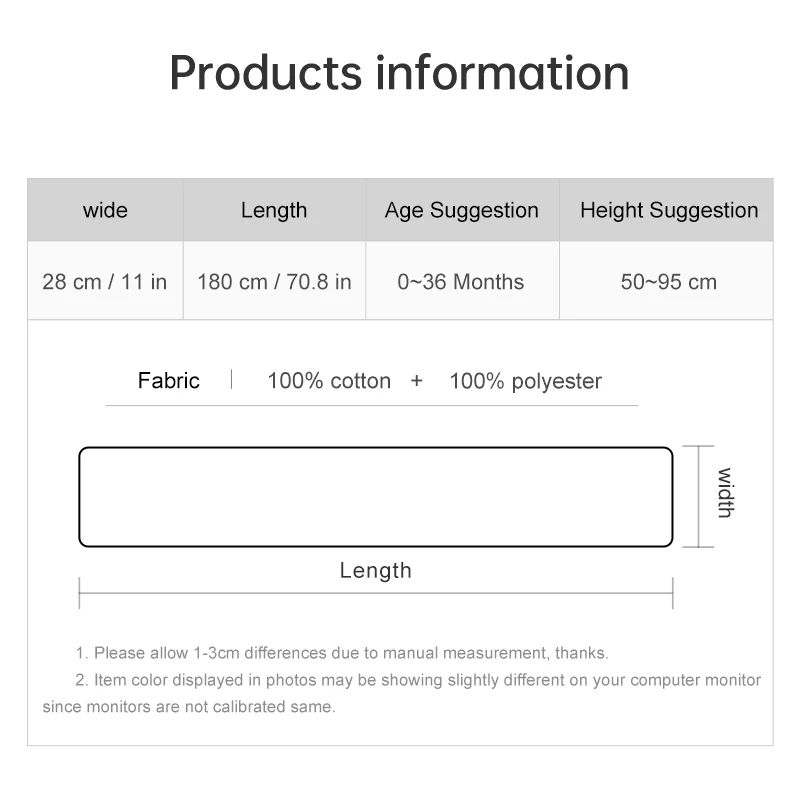Click the rounded rectangle product diagram
Screen dimensions: 800x789
pyautogui.click(x=375, y=497)
